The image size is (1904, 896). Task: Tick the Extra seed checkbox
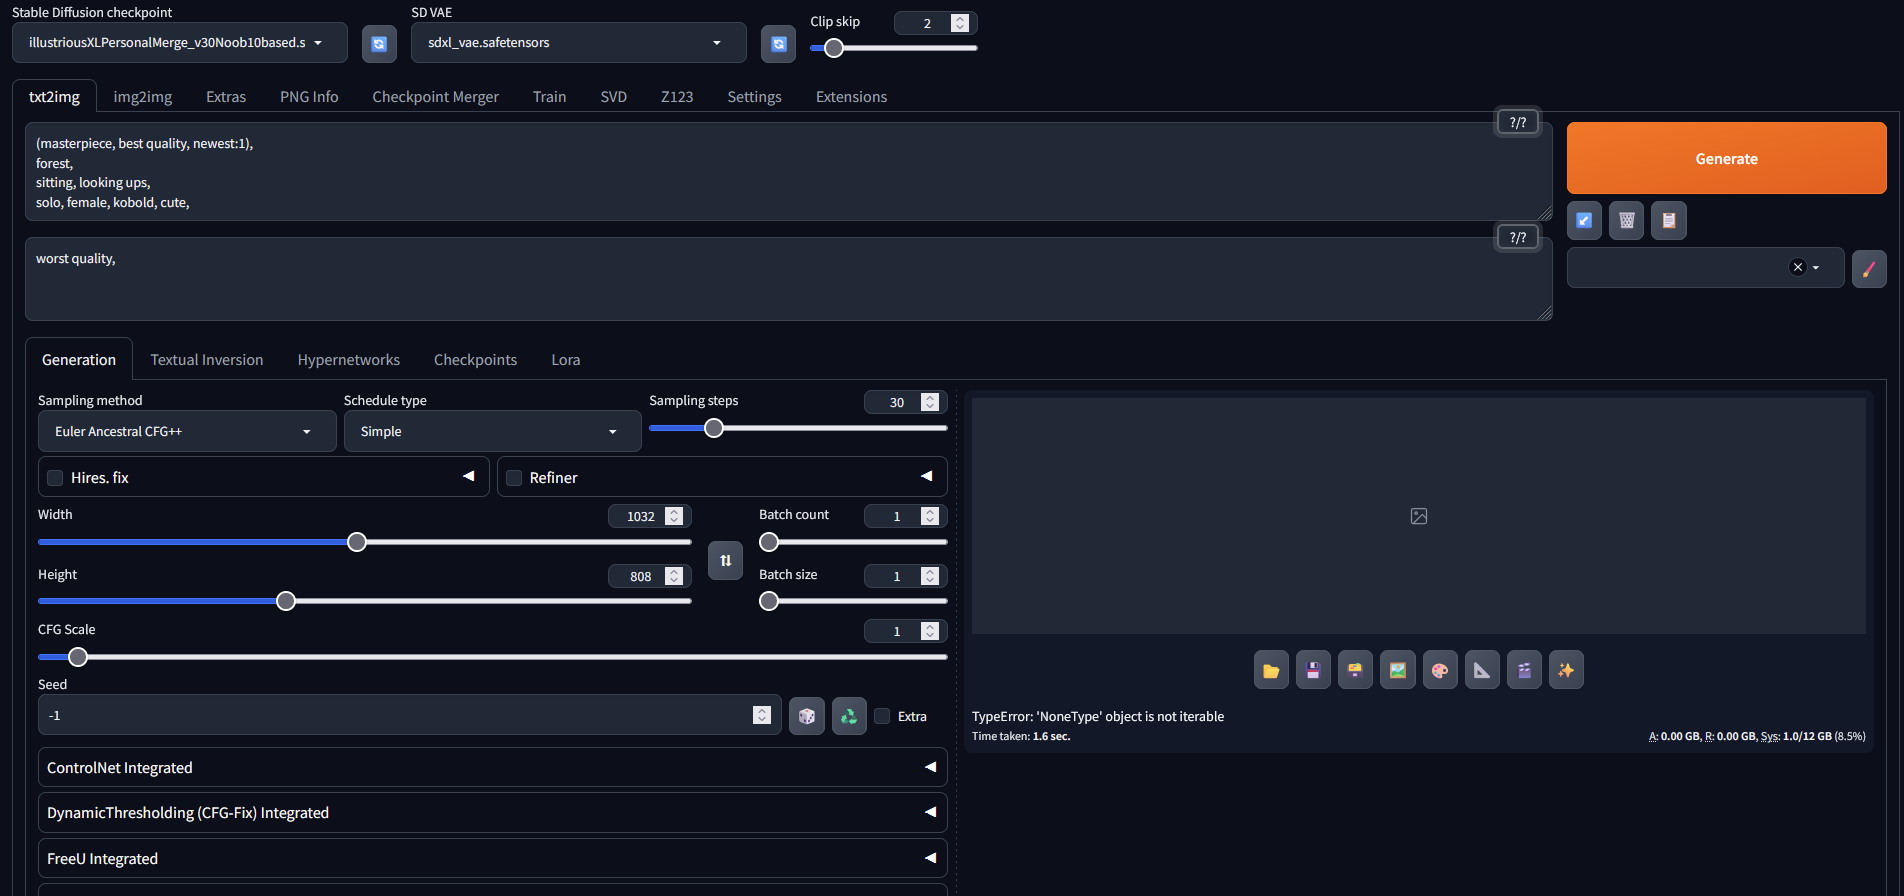tap(882, 716)
